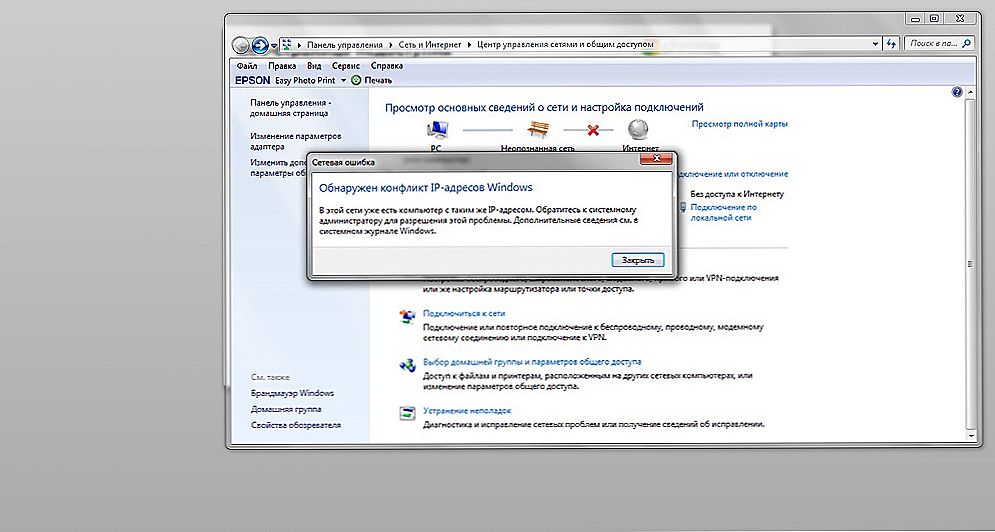Click the vertical scrollbar thumb
Image resolution: width=995 pixels, height=532 pixels.
tap(970, 263)
